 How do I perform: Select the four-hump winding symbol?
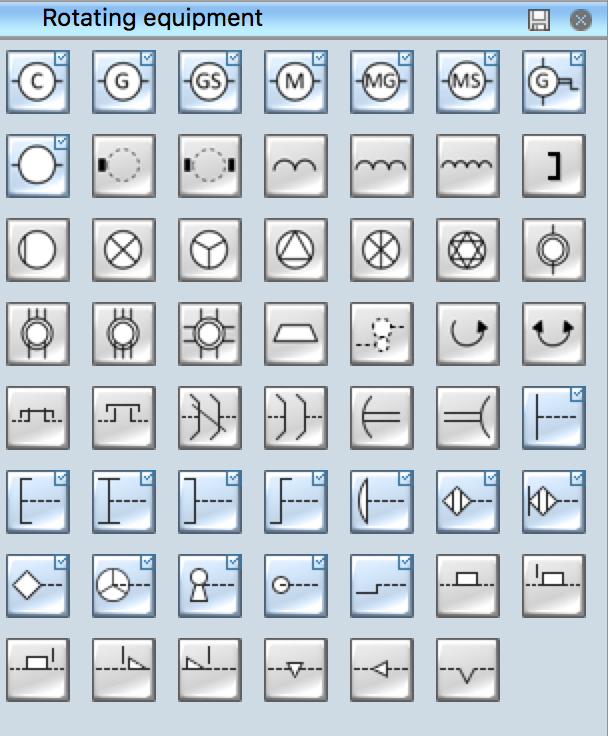pyautogui.click(x=468, y=166)
